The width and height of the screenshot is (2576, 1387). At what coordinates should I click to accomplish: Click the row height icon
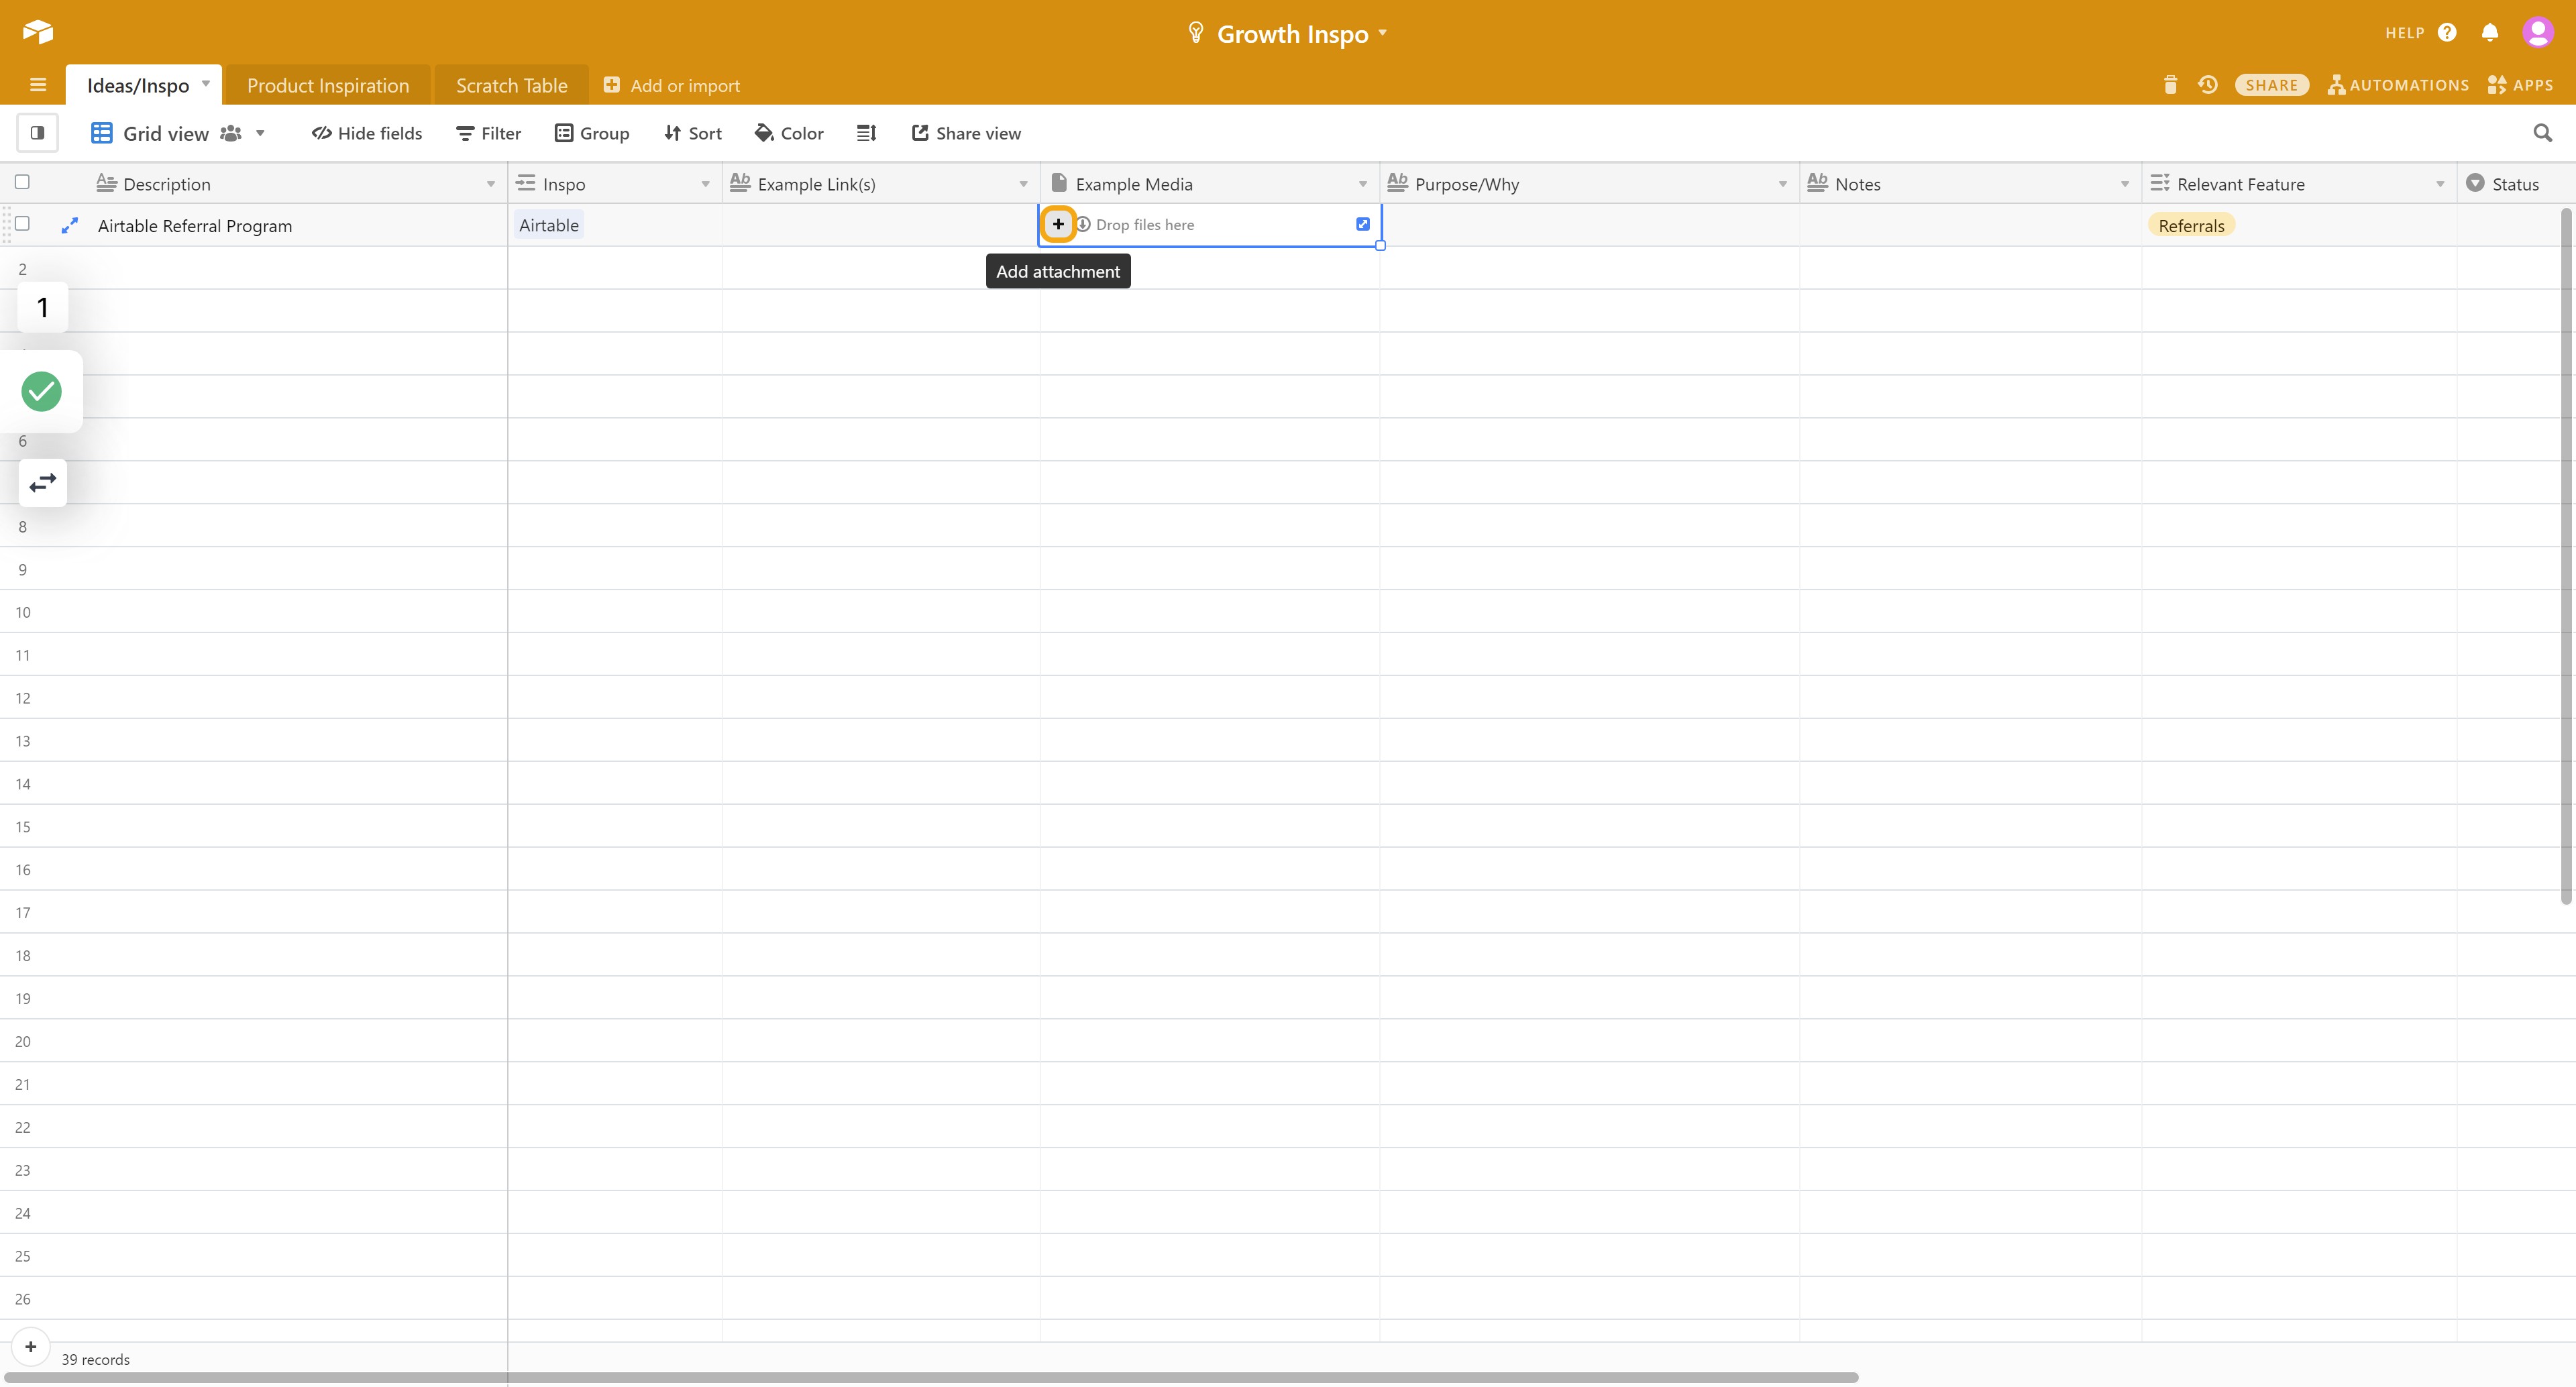867,133
